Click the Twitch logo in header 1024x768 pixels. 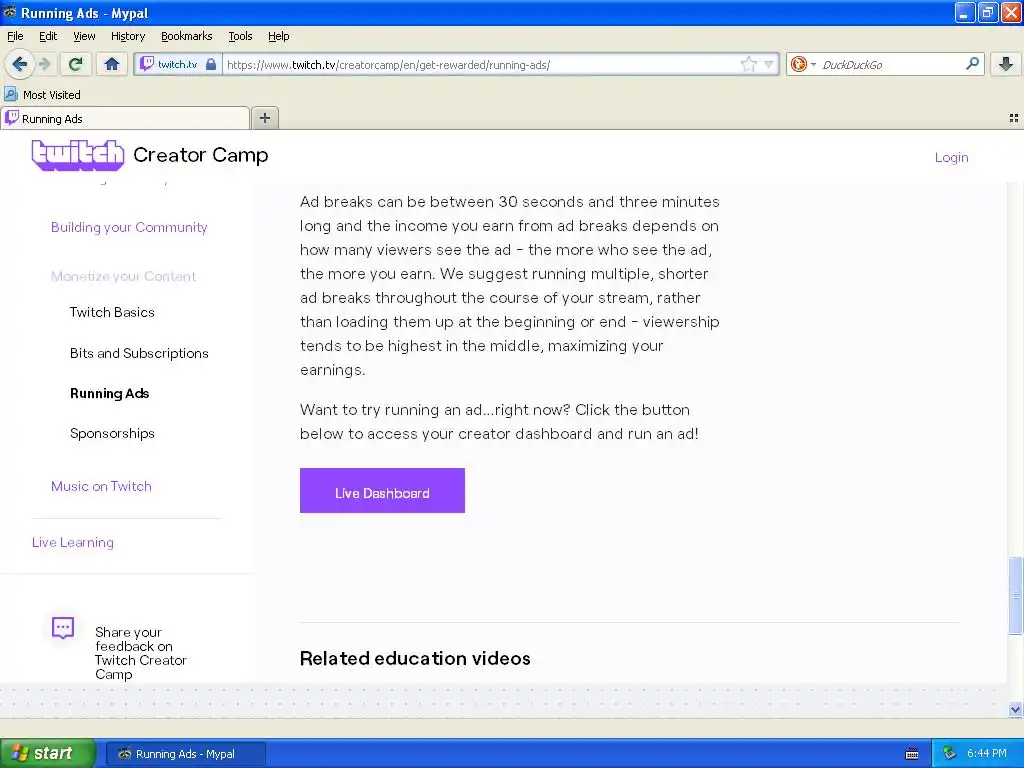pyautogui.click(x=78, y=155)
